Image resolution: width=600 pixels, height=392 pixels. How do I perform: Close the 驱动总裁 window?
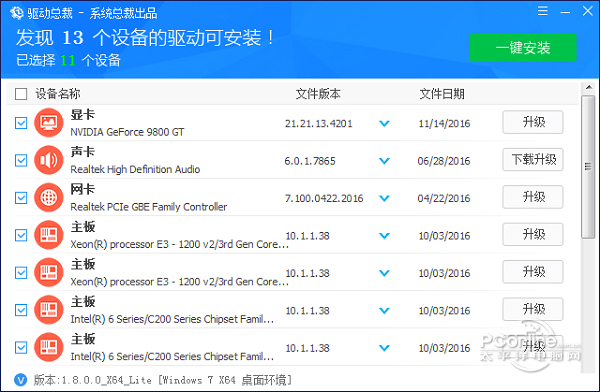(x=587, y=11)
